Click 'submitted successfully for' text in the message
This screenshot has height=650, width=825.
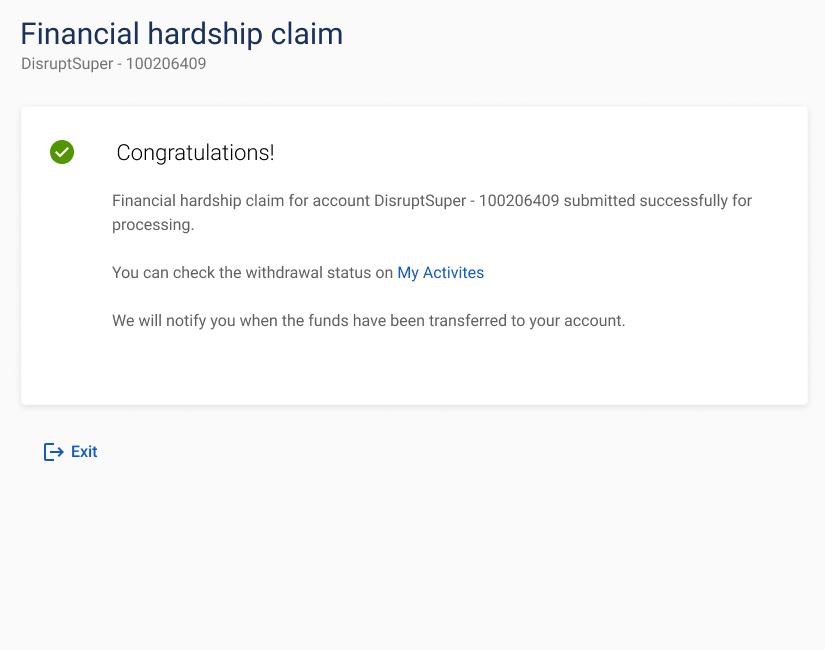point(658,201)
